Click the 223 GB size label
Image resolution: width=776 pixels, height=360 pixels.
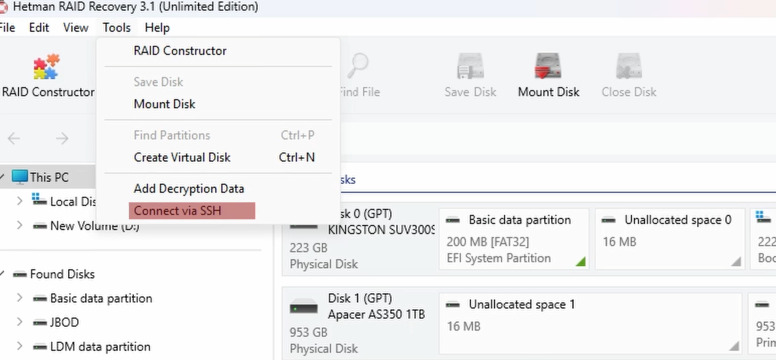pyautogui.click(x=308, y=248)
